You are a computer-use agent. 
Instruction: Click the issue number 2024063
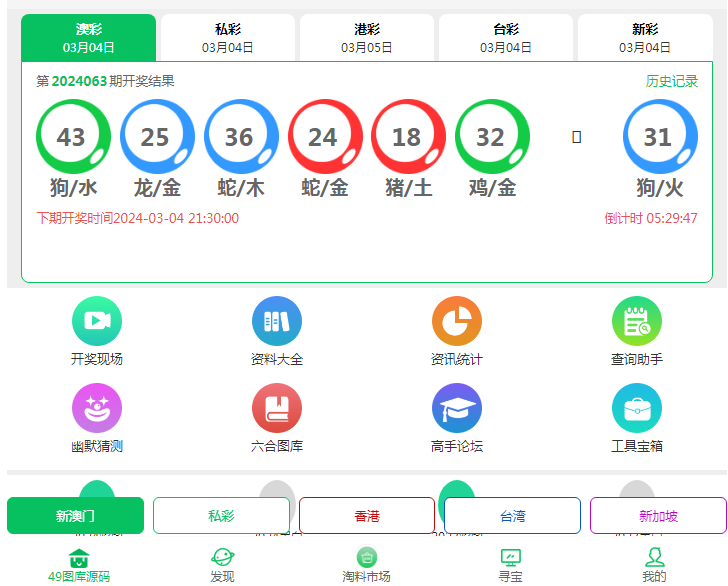(79, 81)
